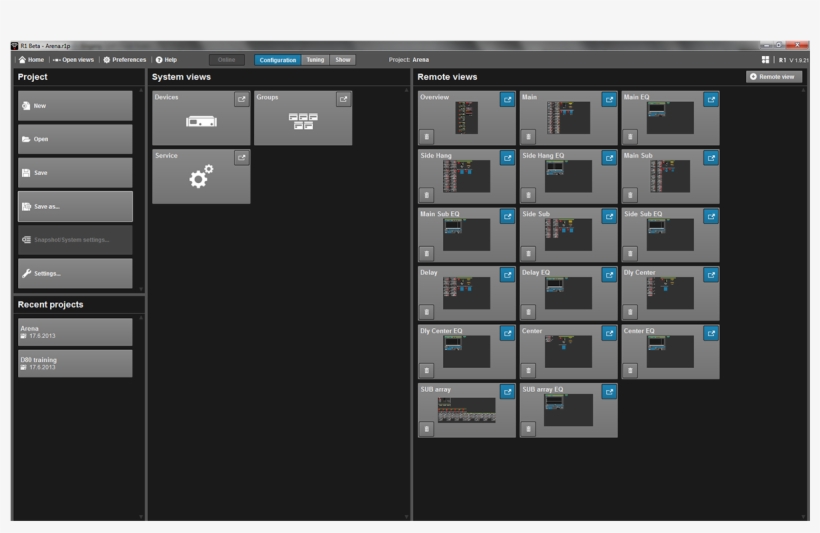Switch to Tuning mode

tap(315, 60)
